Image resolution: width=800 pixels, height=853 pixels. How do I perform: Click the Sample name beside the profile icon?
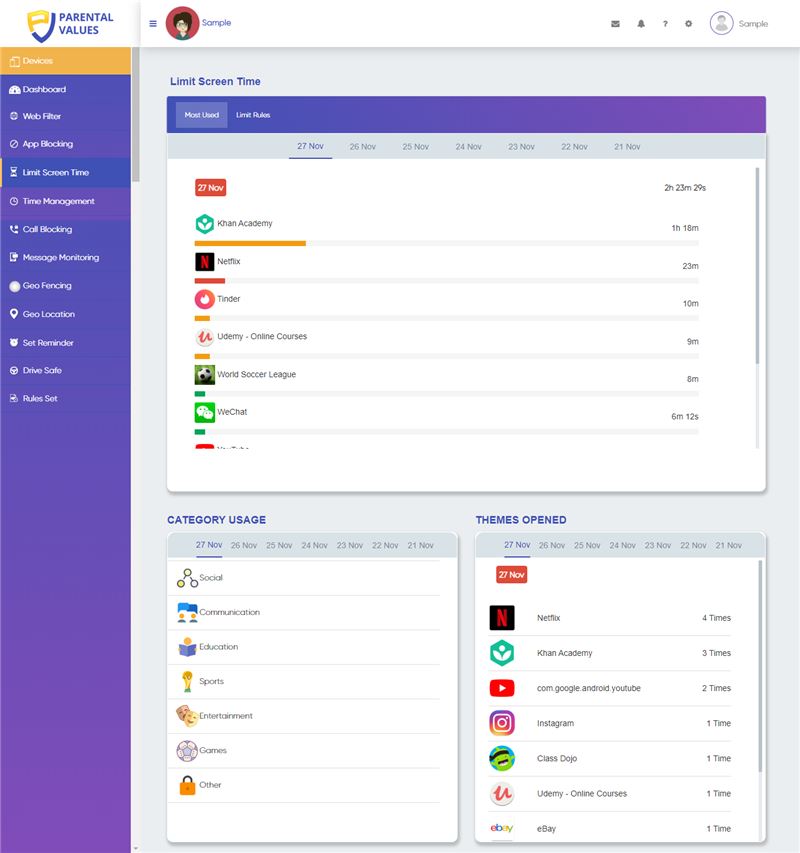pos(753,24)
